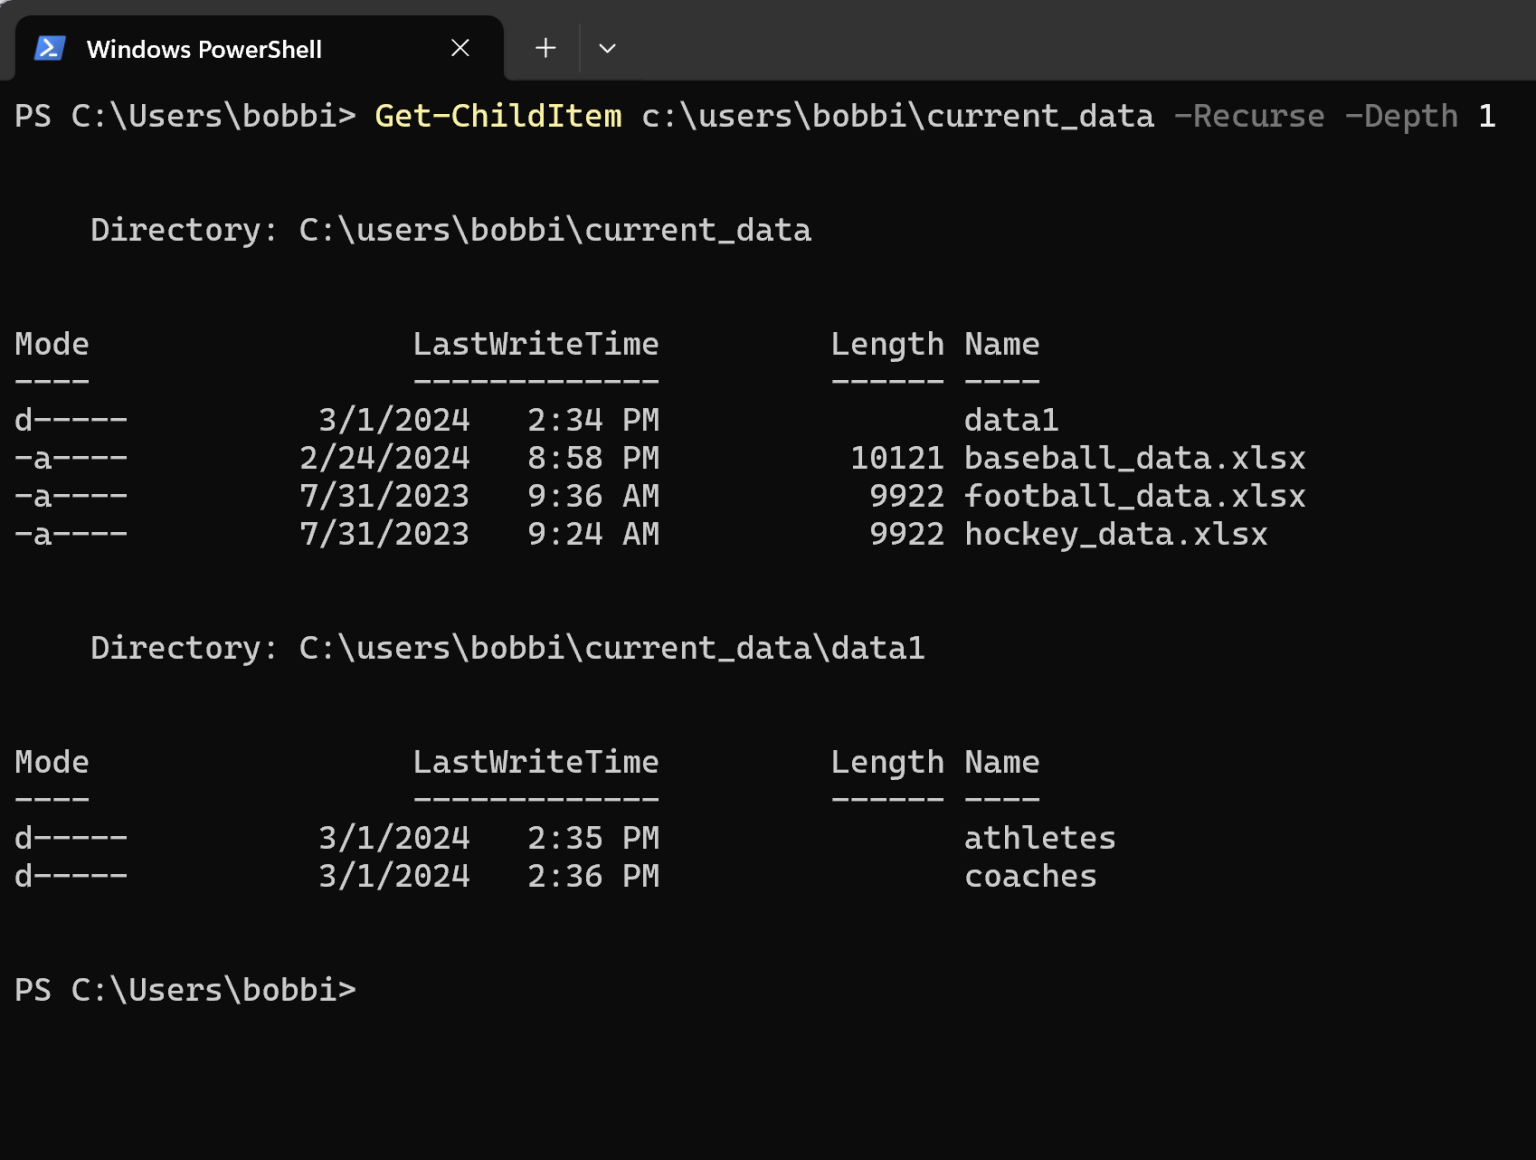This screenshot has width=1536, height=1160.
Task: Click the baseball_data.xlsx file name
Action: click(1134, 458)
